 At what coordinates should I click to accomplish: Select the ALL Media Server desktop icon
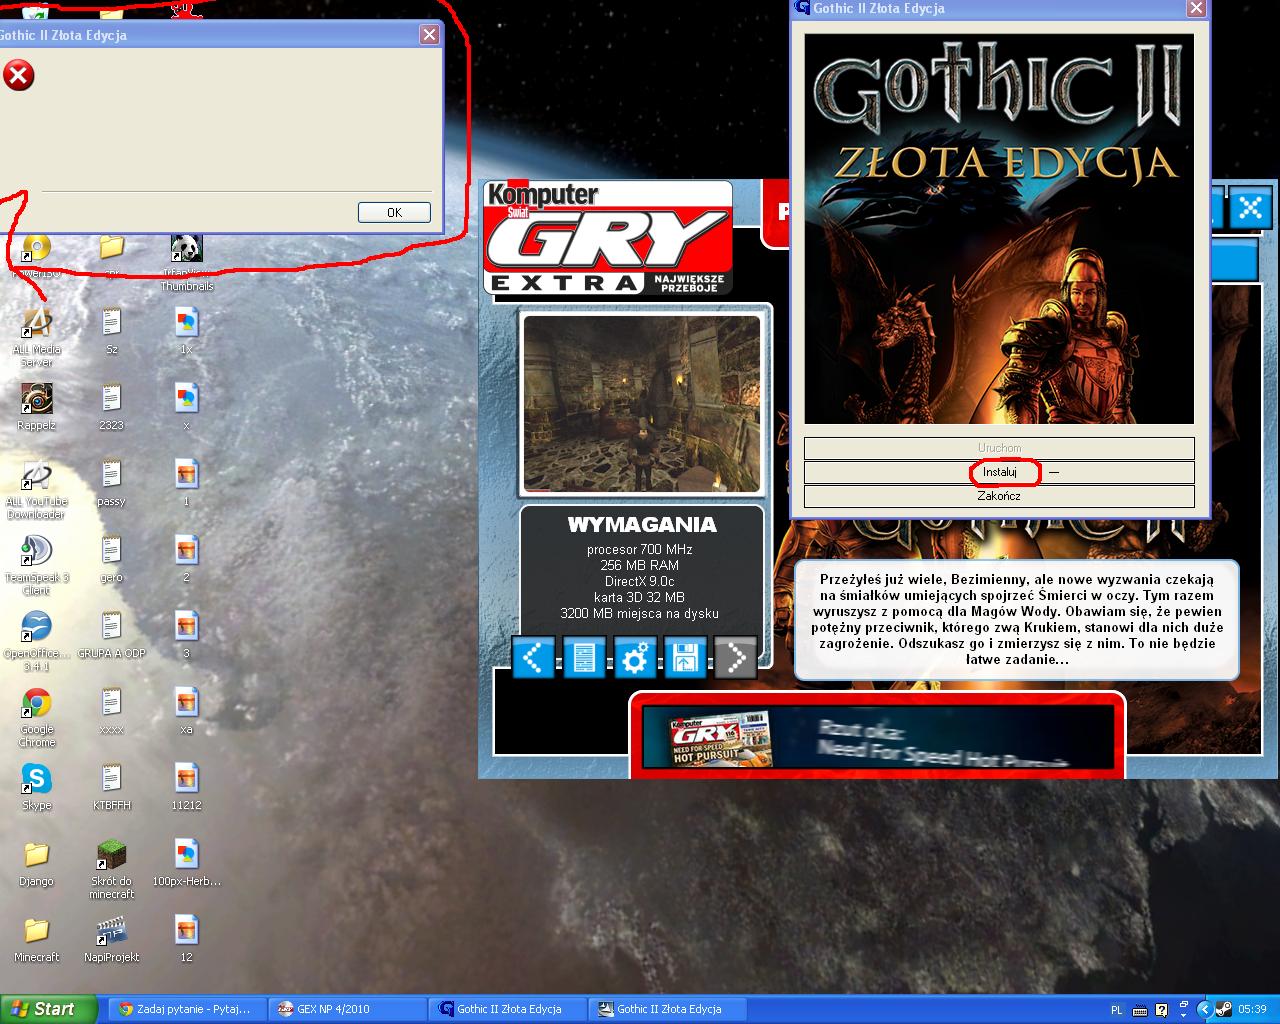pyautogui.click(x=36, y=335)
